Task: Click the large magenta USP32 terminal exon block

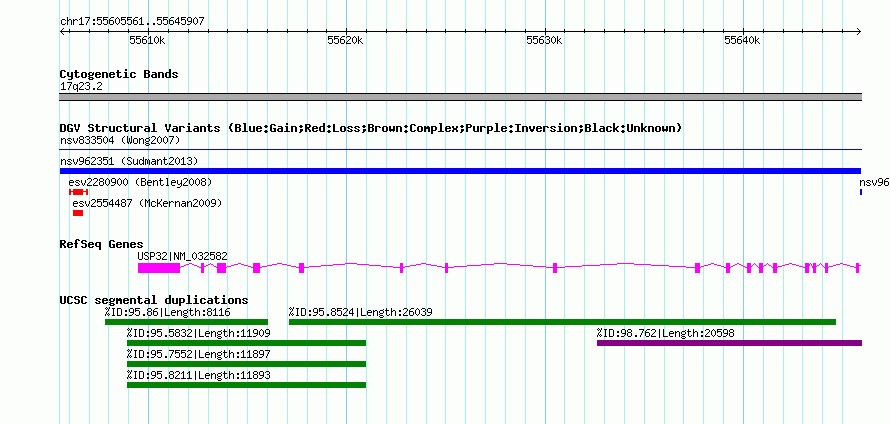Action: click(x=159, y=268)
